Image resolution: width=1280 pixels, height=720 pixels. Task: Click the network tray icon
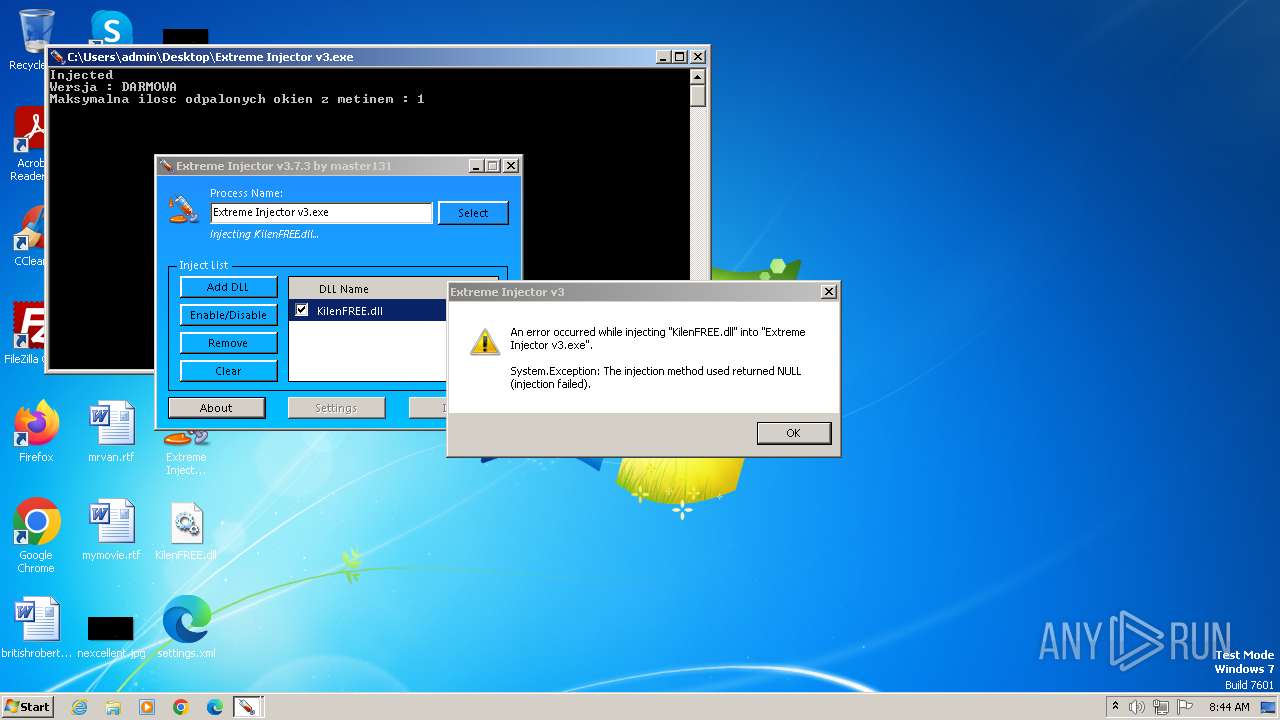[x=1160, y=707]
